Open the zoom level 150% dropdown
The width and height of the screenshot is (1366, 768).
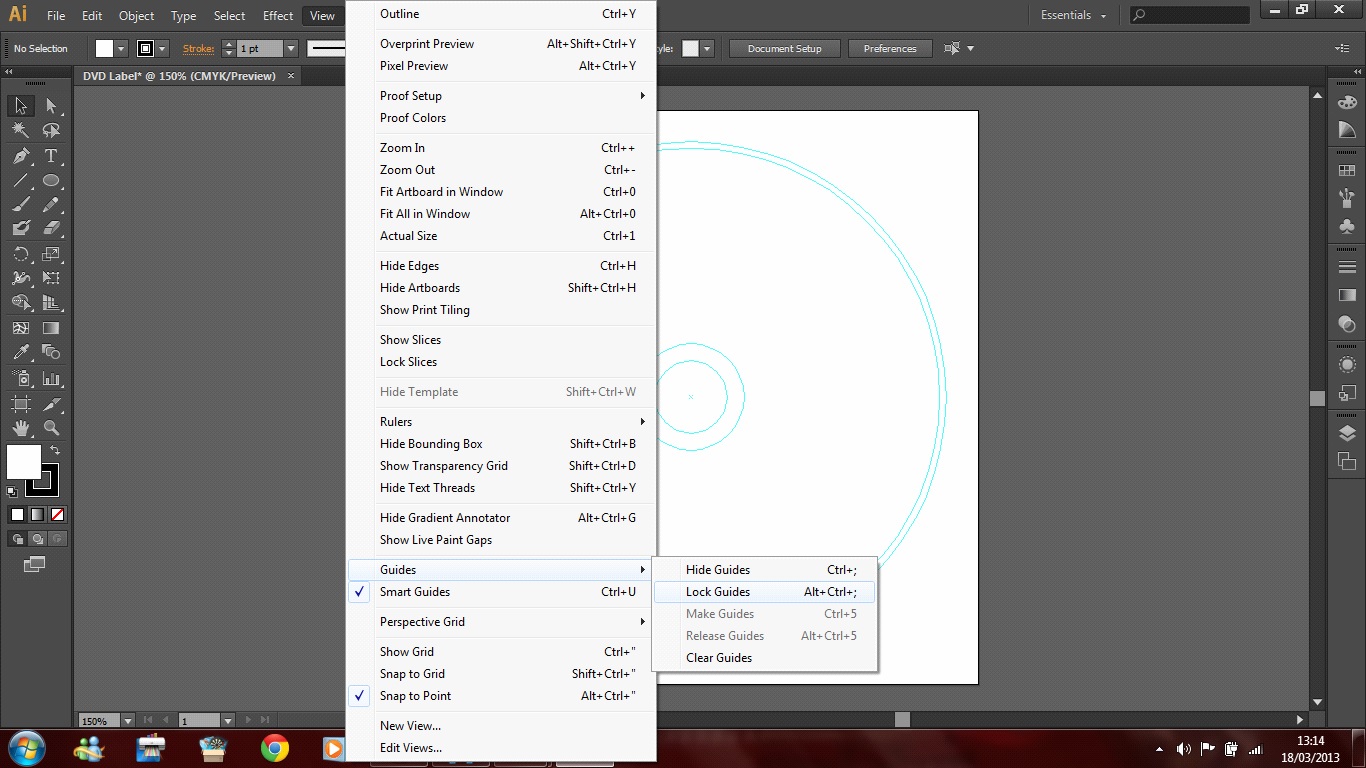tap(128, 720)
